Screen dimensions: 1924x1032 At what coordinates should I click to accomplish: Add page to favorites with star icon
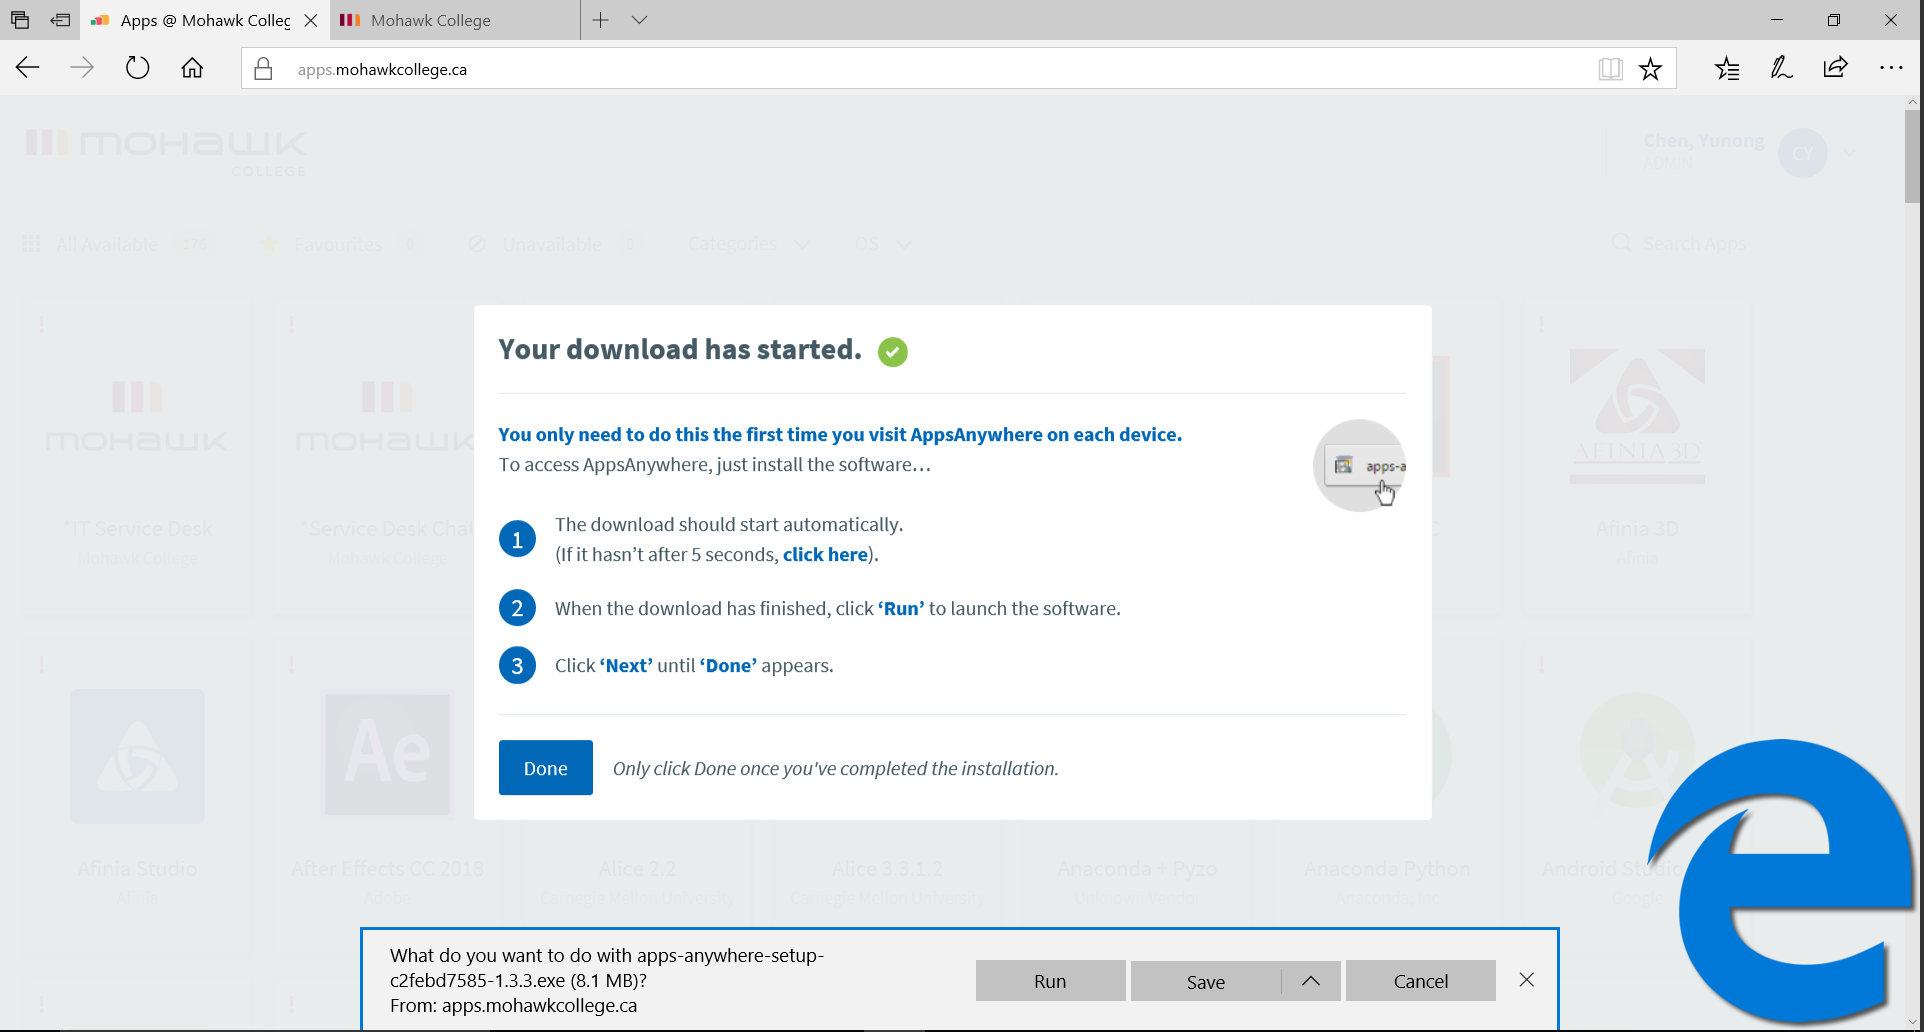pyautogui.click(x=1650, y=69)
